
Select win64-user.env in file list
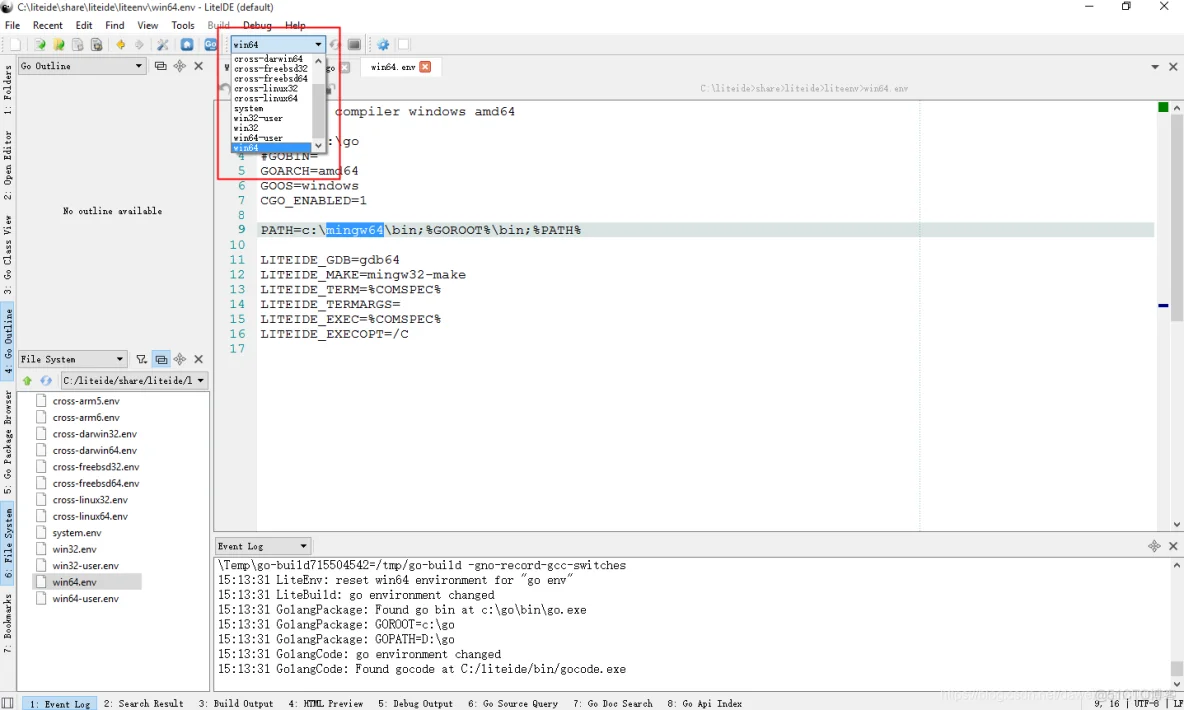point(85,598)
